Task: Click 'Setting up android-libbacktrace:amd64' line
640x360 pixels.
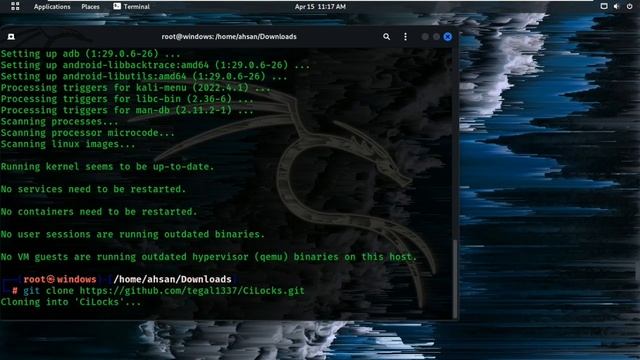Action: click(x=155, y=65)
